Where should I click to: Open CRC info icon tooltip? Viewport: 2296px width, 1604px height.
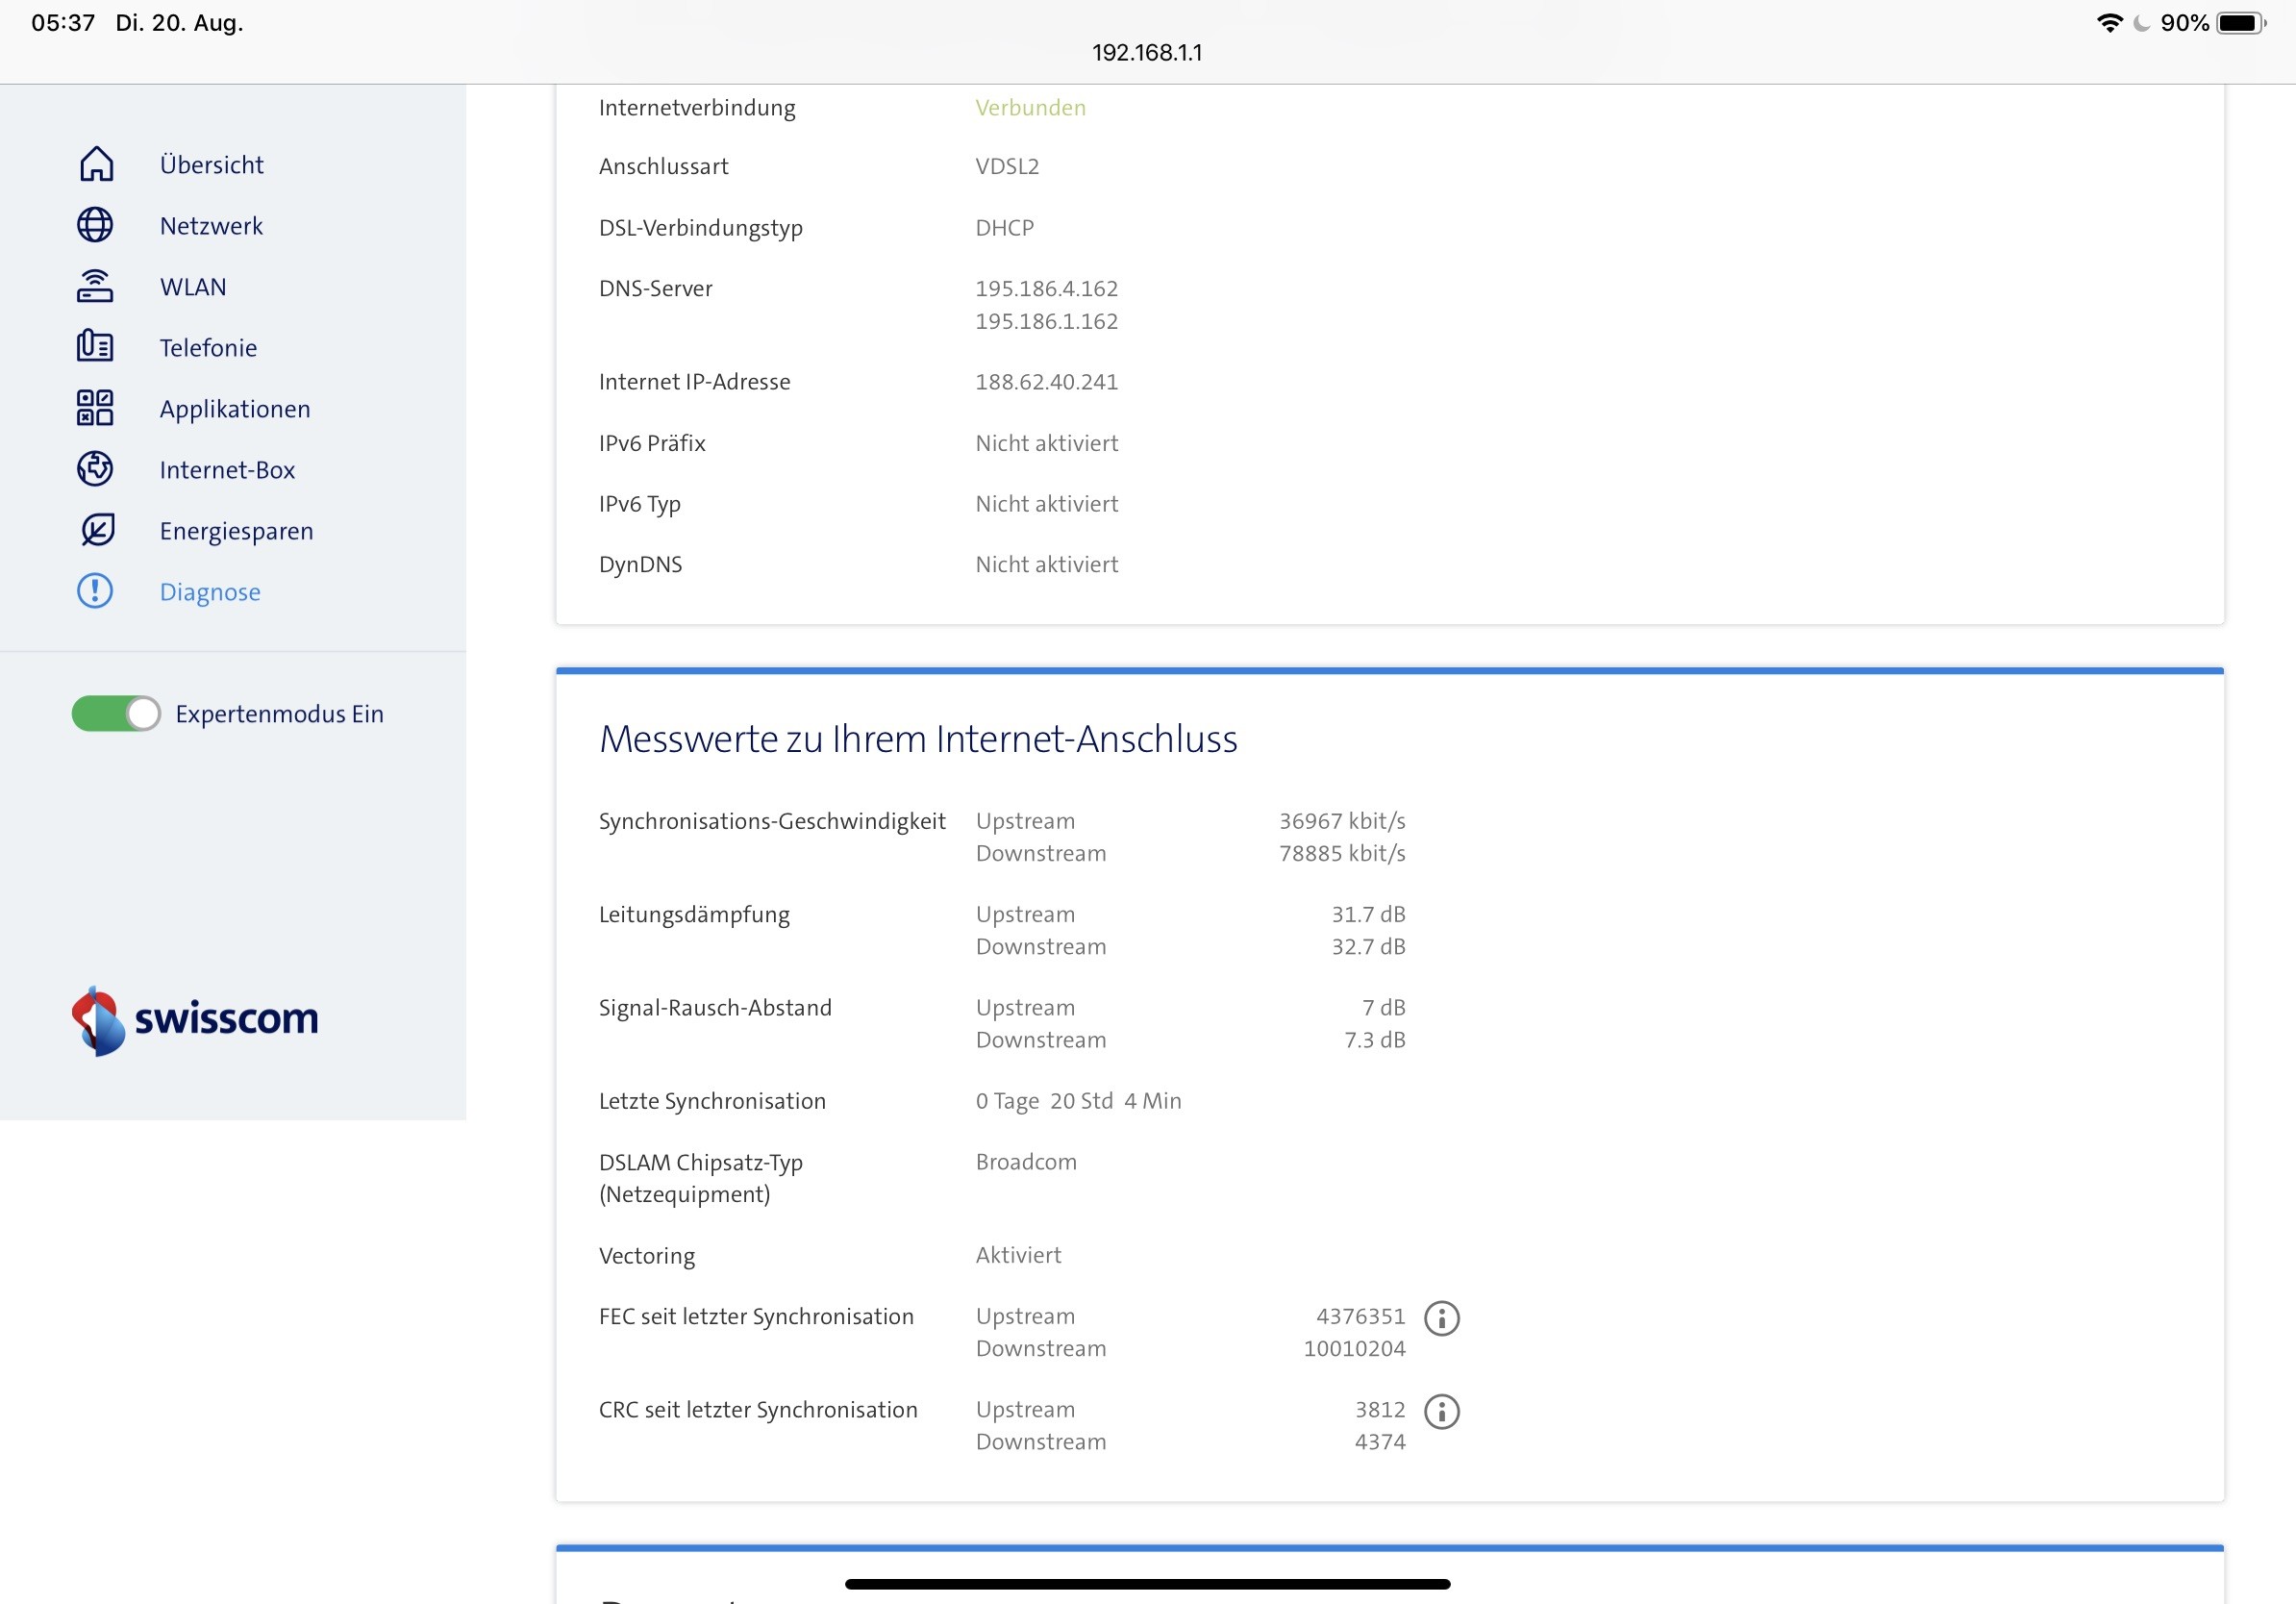1441,1411
